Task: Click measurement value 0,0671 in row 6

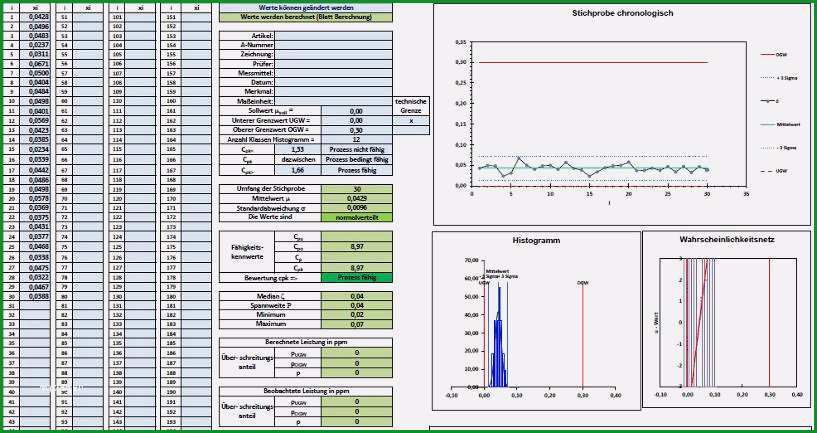Action: point(35,64)
